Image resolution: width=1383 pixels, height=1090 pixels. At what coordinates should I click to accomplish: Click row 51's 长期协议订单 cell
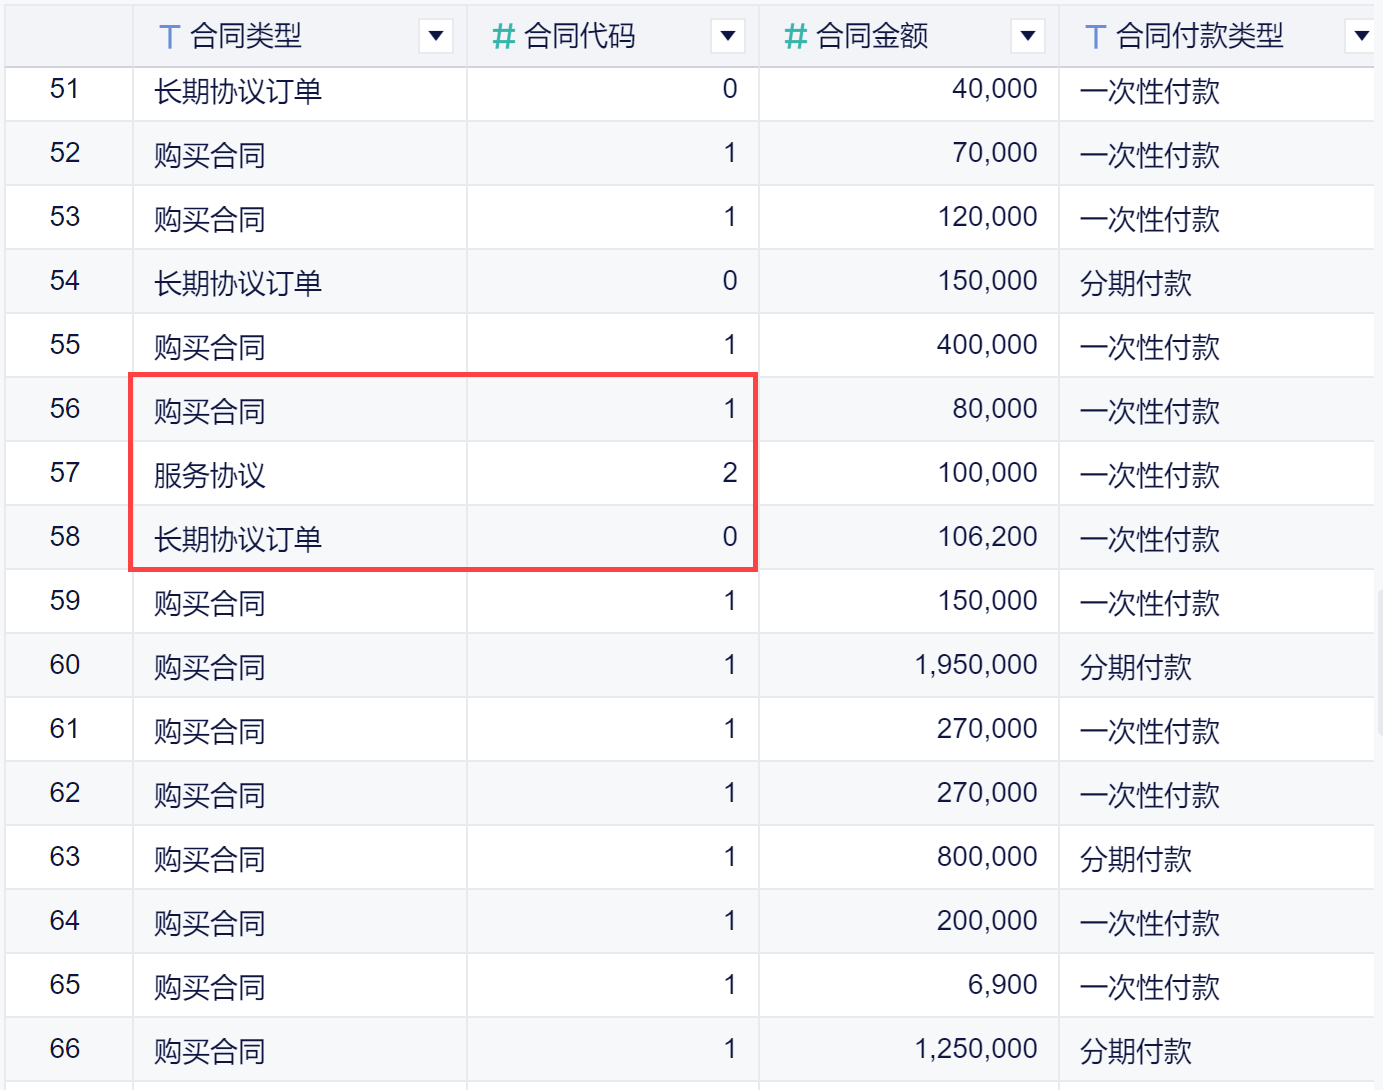(238, 91)
